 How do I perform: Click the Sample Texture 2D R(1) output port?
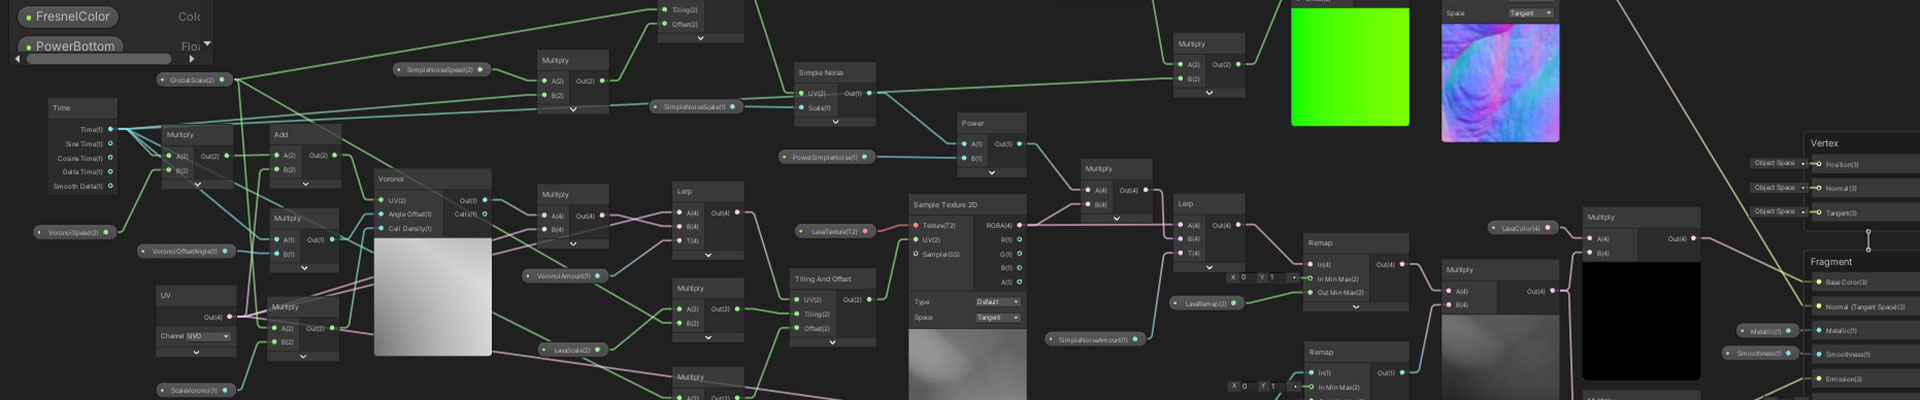(x=1019, y=240)
